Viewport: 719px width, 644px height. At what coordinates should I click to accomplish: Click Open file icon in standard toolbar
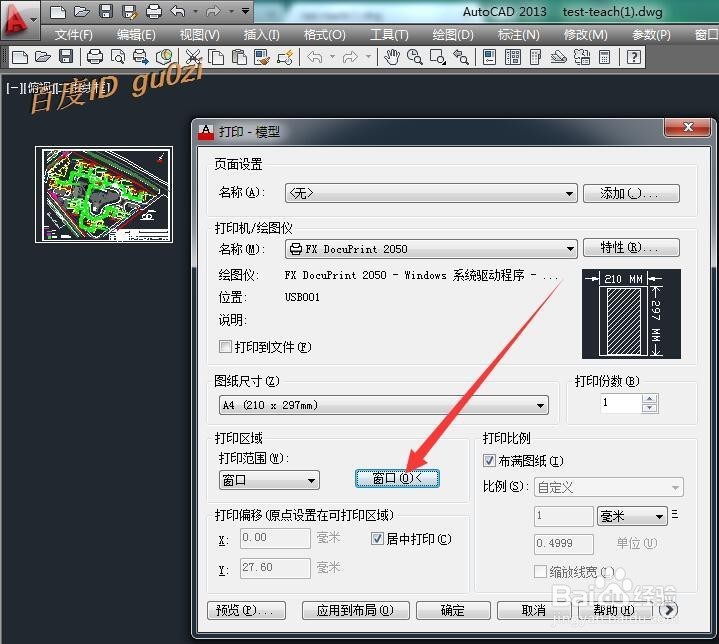pyautogui.click(x=43, y=57)
